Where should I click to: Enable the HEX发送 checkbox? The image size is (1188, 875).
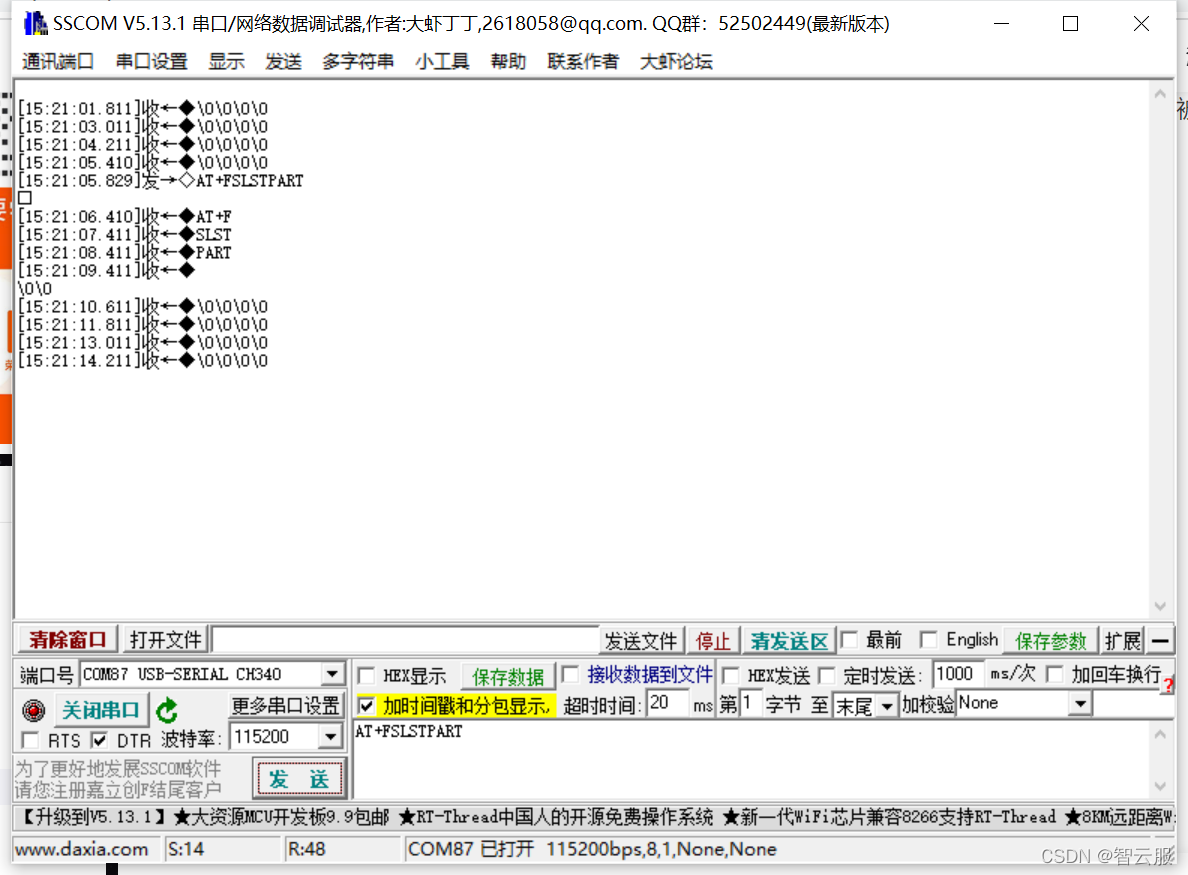click(731, 675)
